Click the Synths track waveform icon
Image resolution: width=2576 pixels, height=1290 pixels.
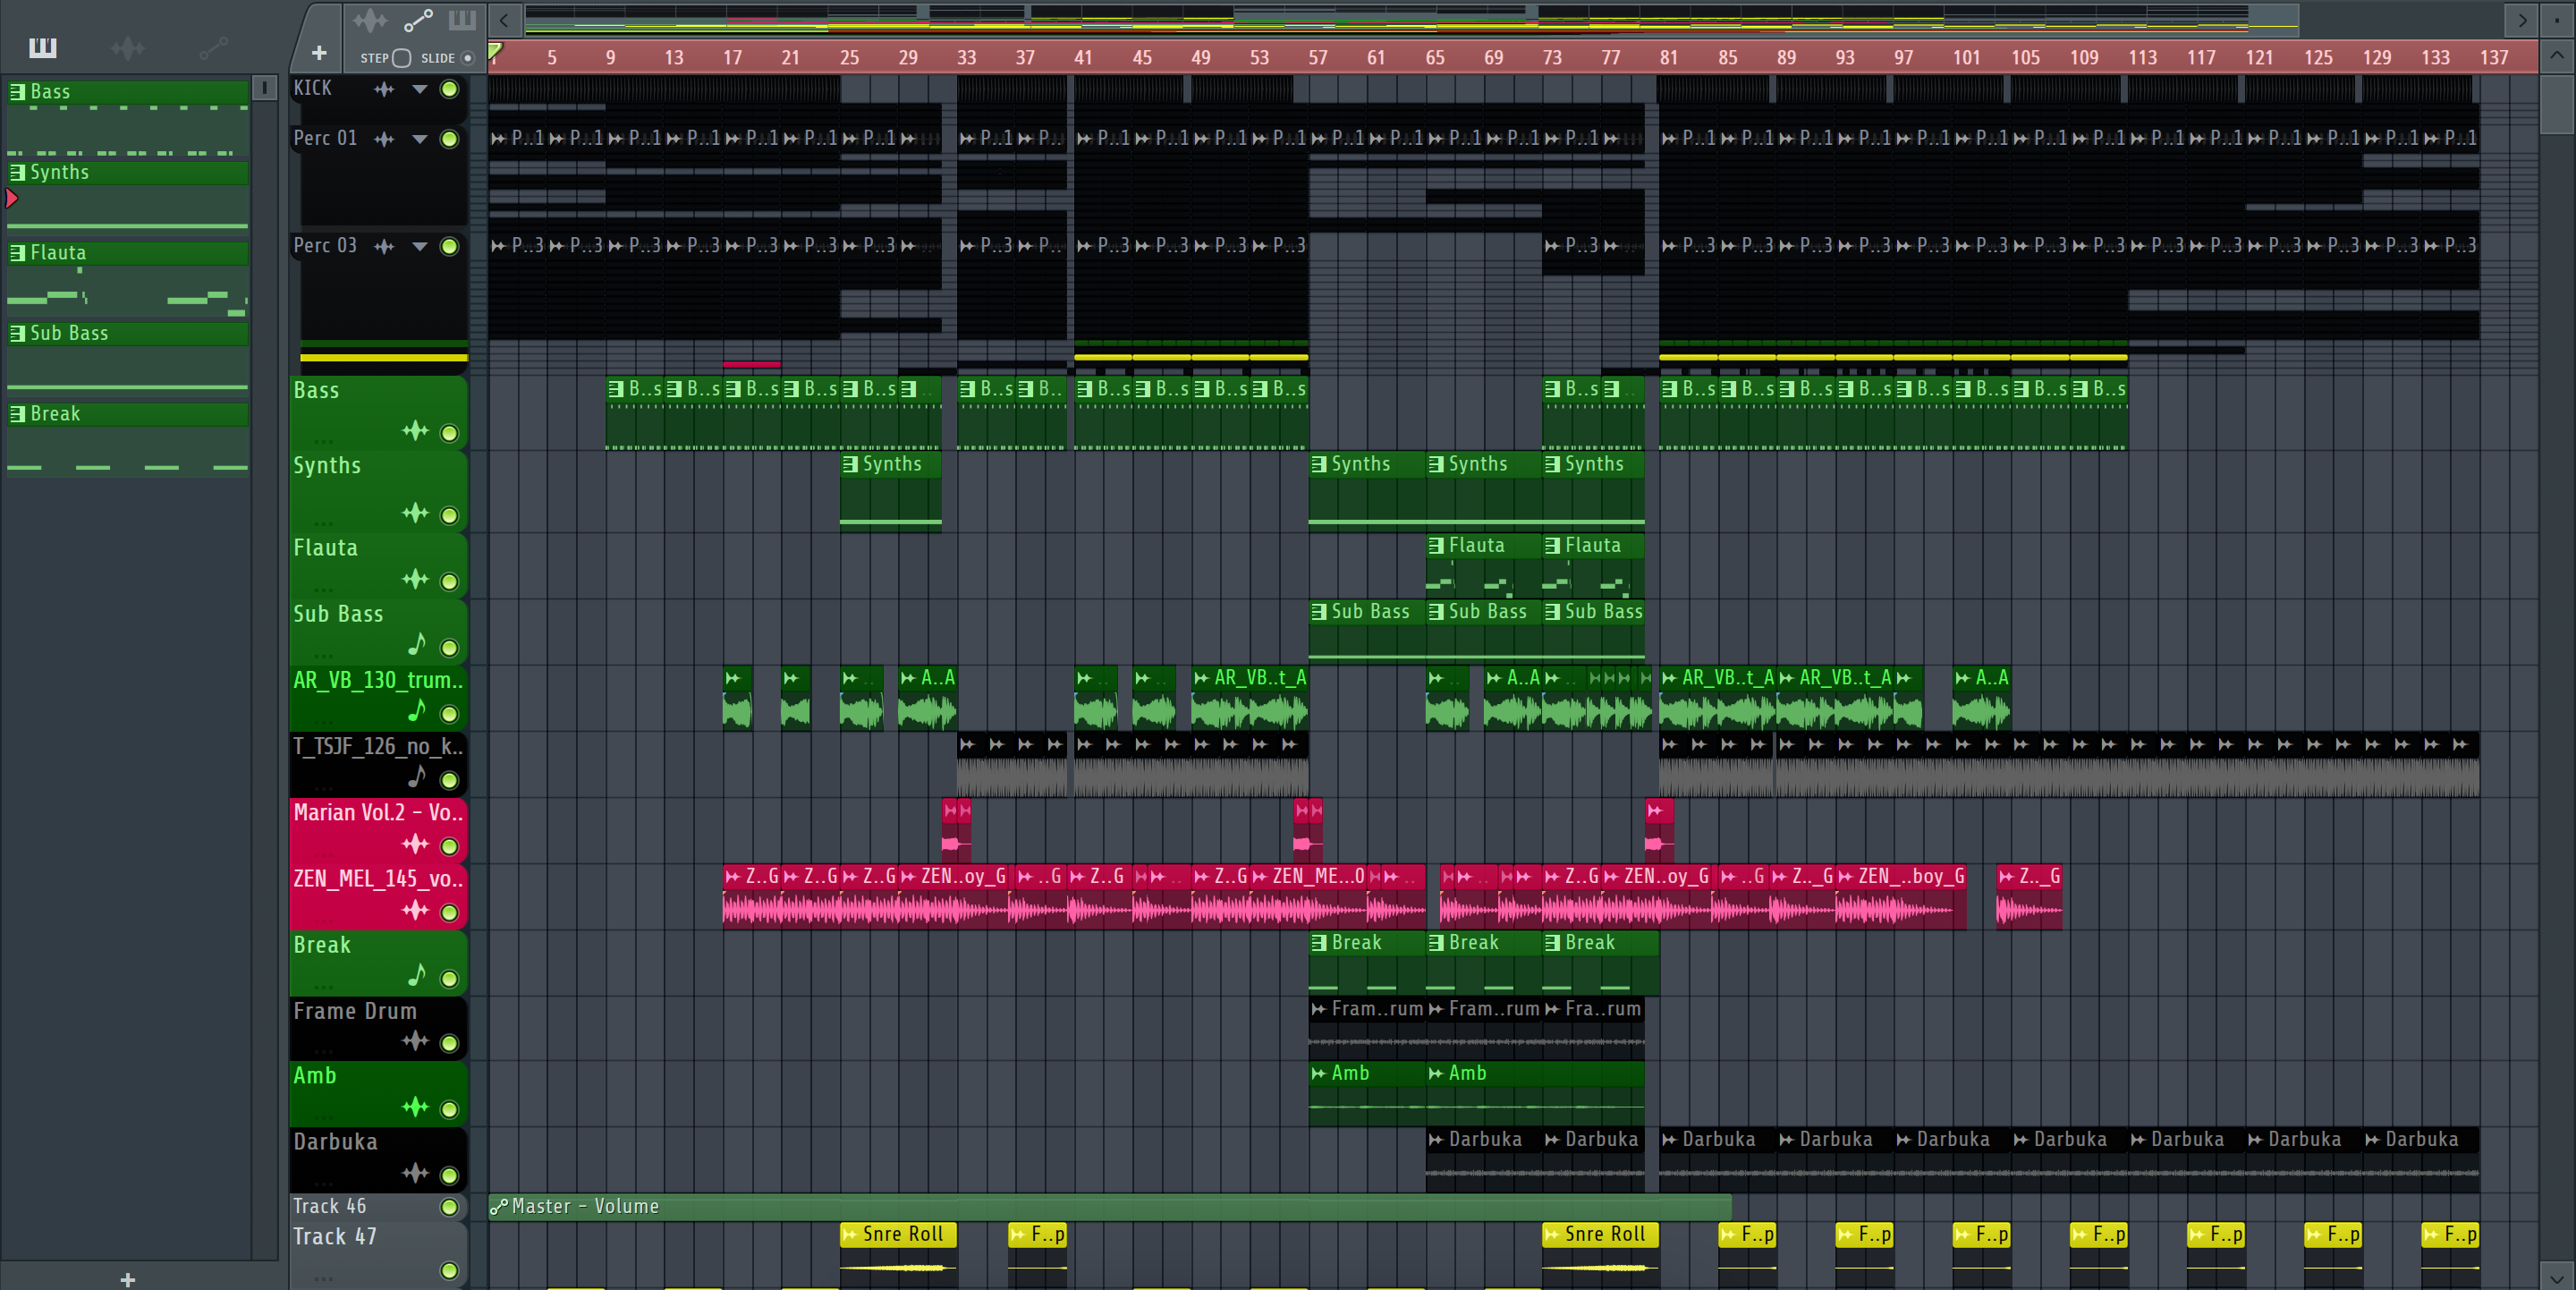coord(415,514)
